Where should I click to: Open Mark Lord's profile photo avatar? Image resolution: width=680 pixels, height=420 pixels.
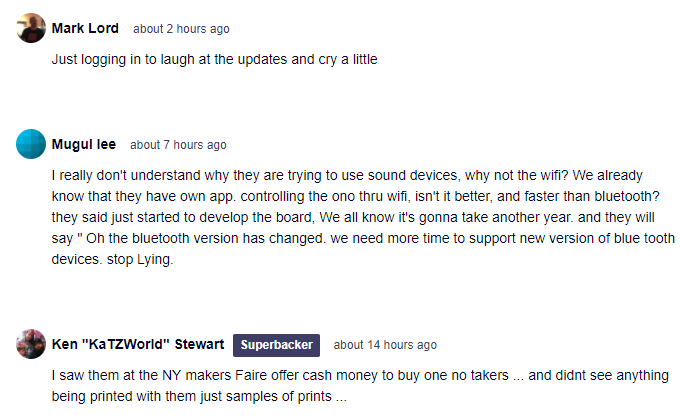pyautogui.click(x=31, y=28)
